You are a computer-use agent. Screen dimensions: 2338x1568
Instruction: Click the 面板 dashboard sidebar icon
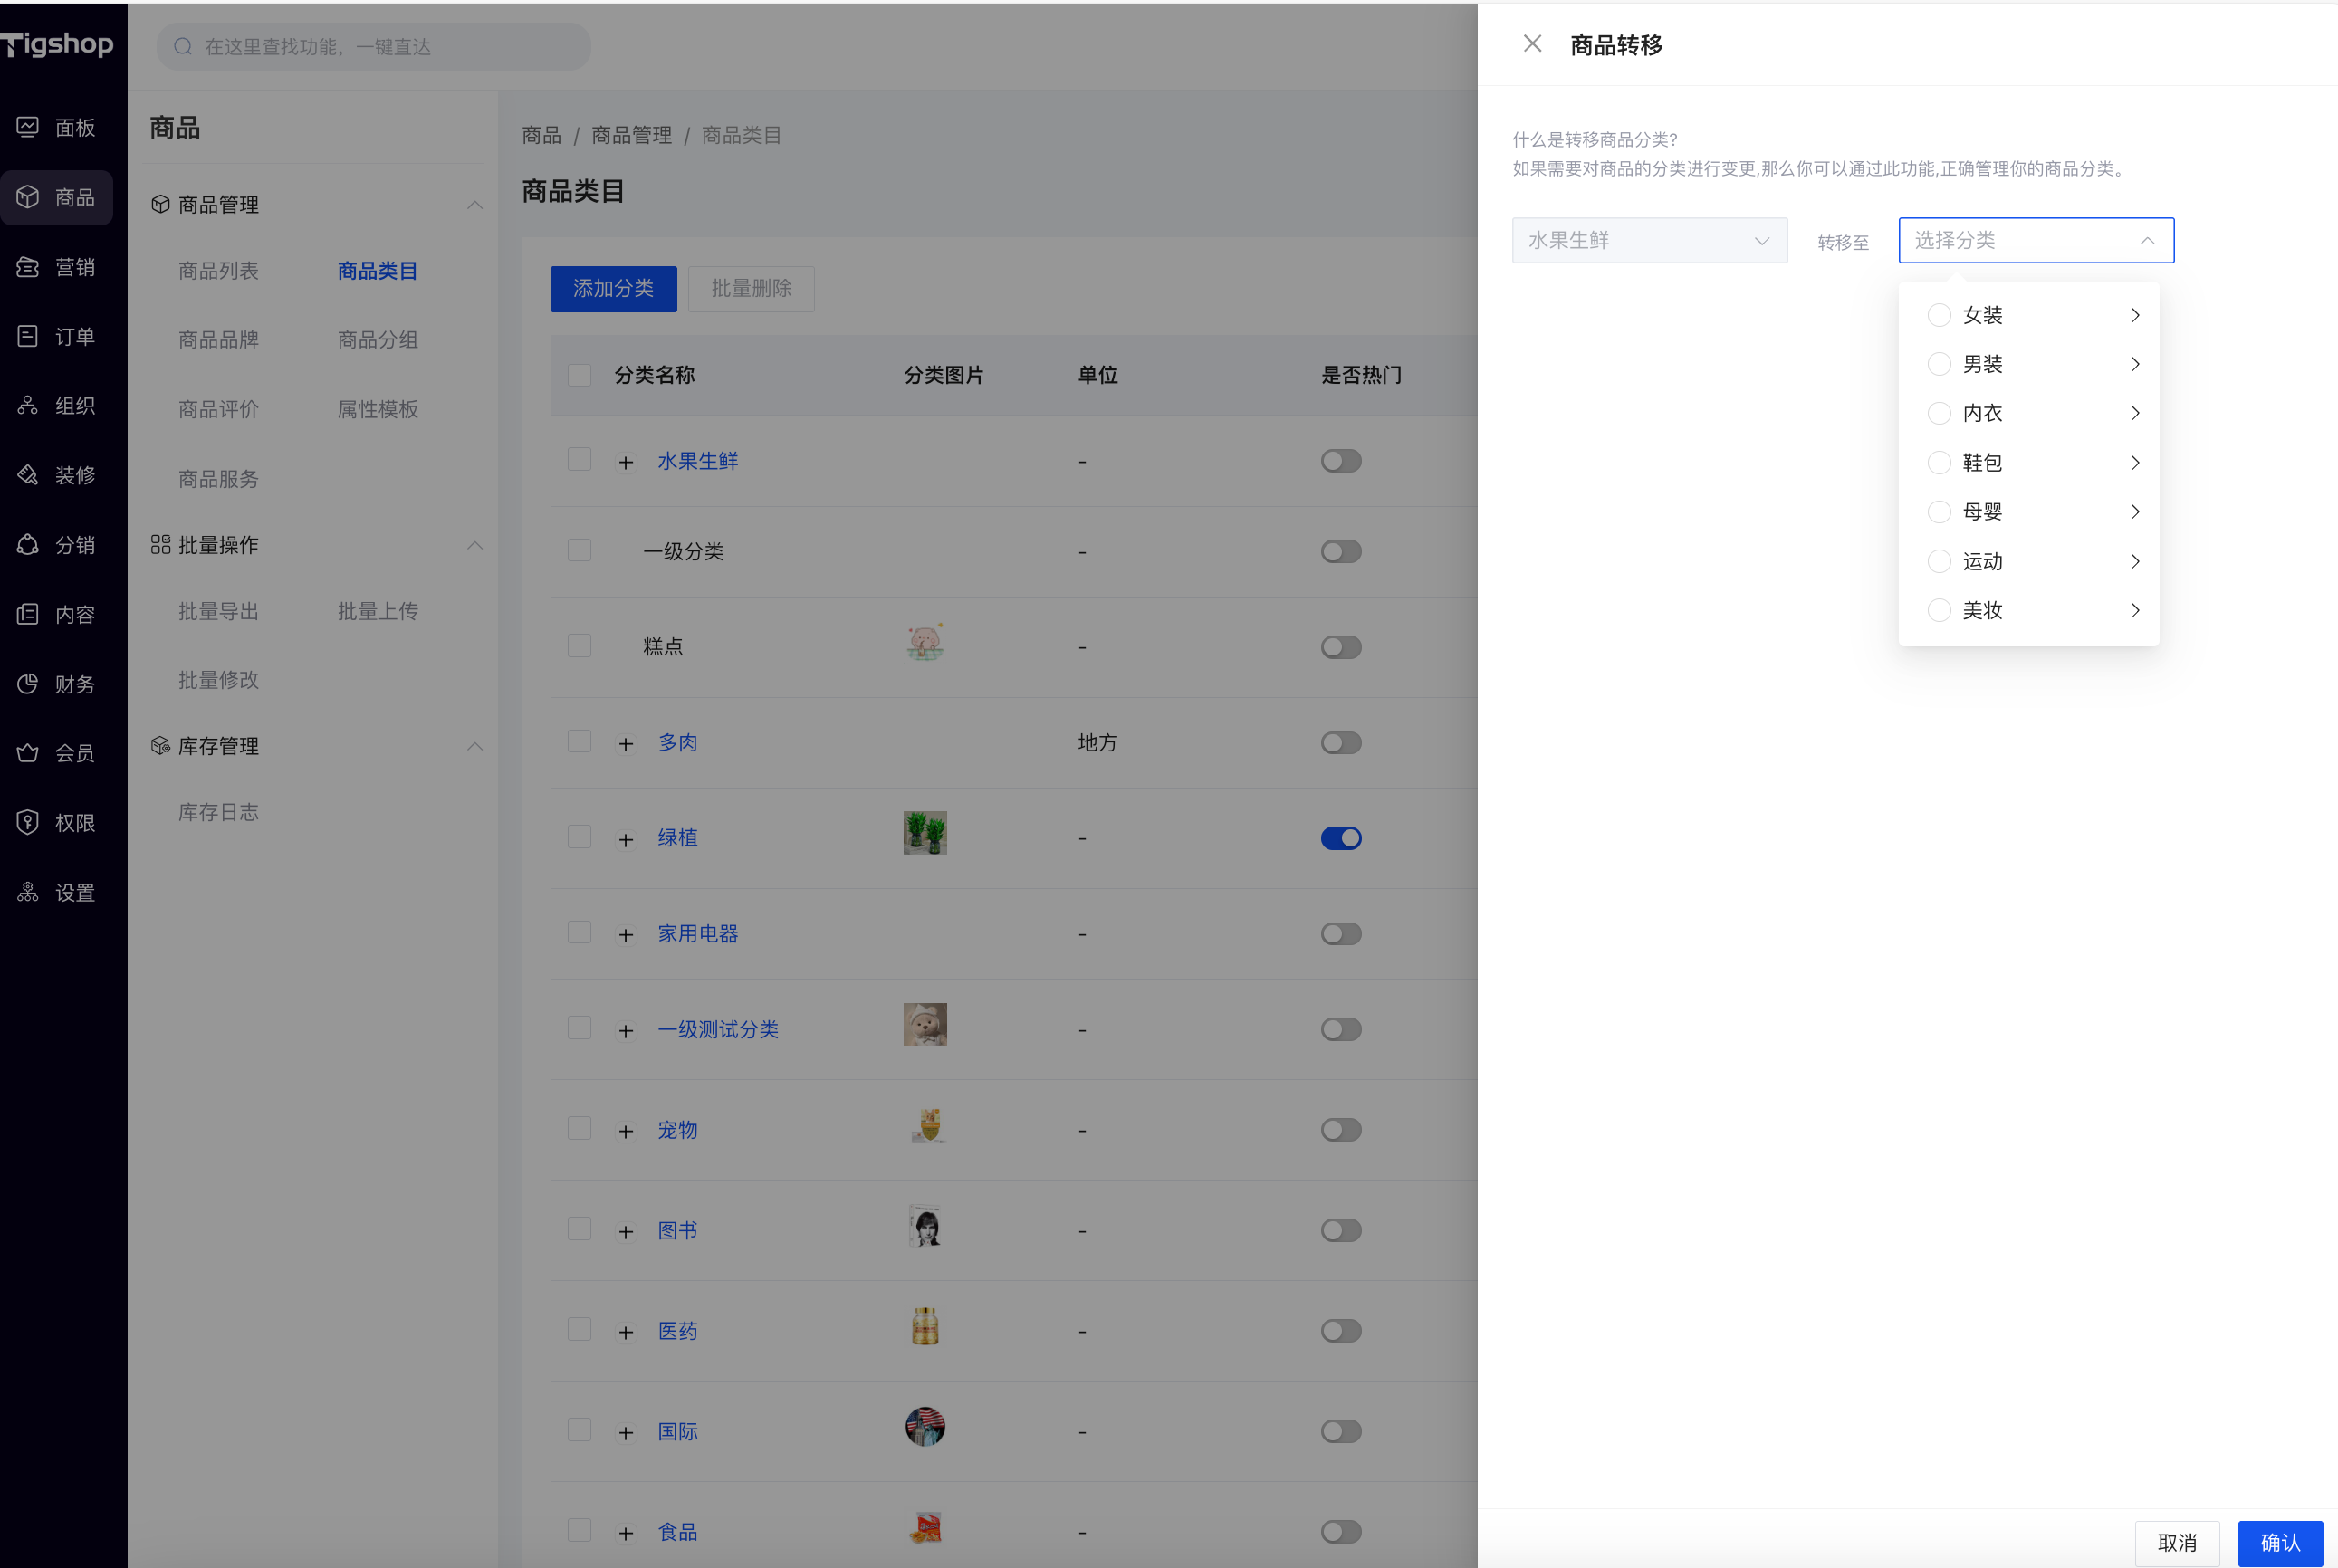[x=28, y=127]
